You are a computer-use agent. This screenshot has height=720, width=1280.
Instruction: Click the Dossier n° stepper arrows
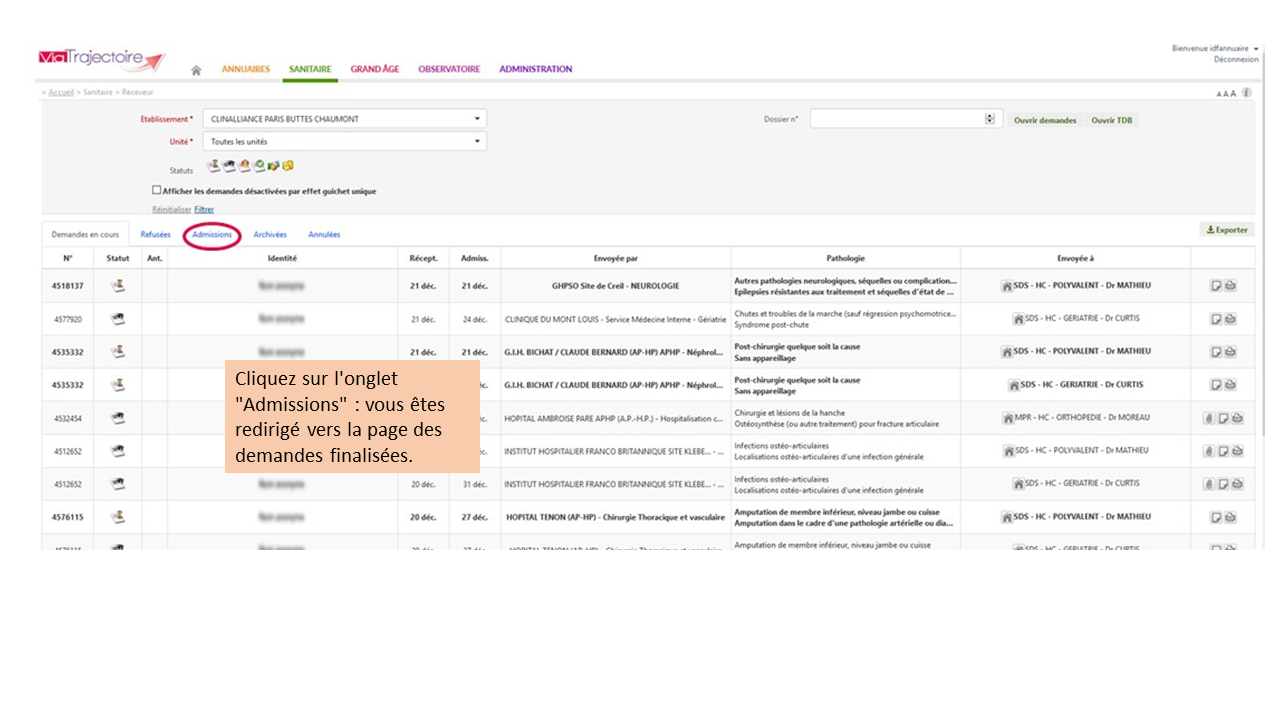click(990, 119)
